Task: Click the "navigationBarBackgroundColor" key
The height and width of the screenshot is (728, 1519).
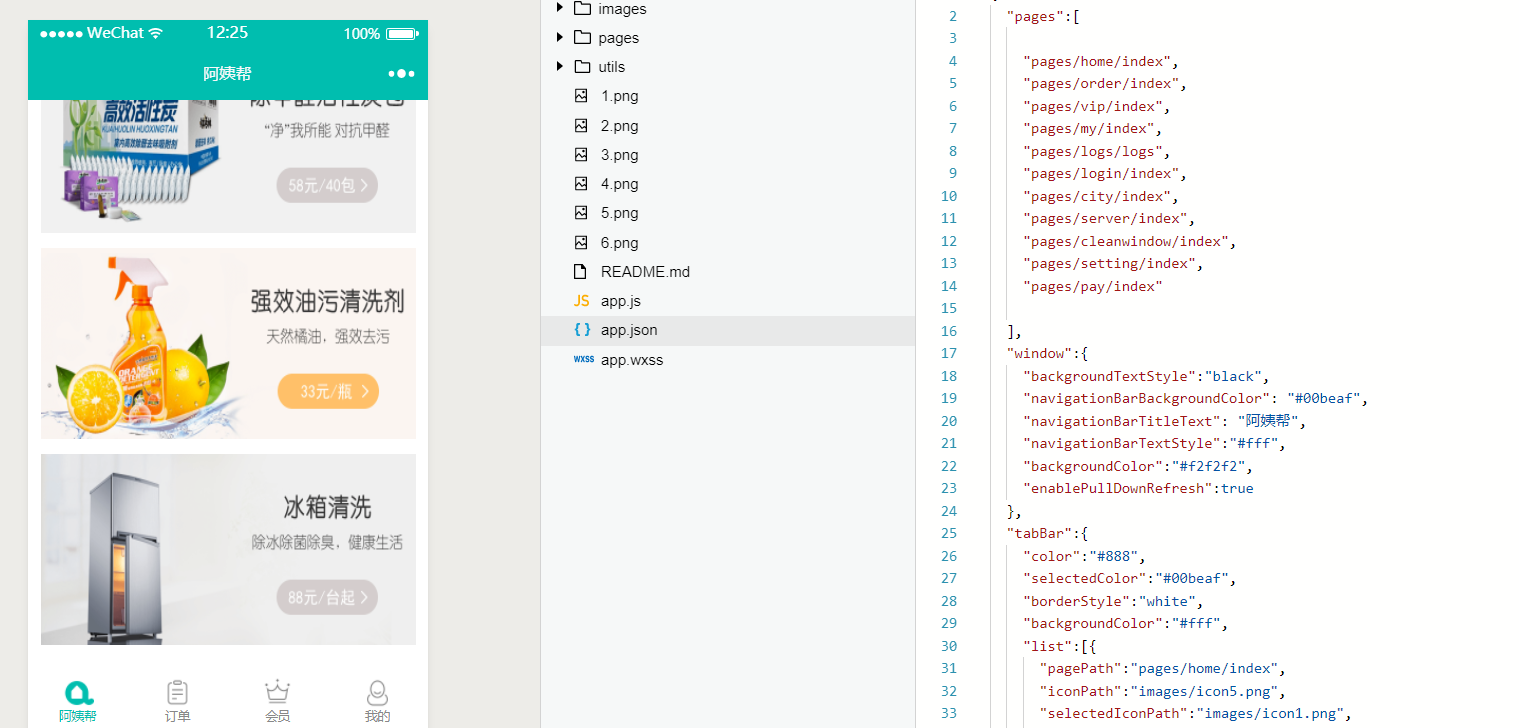Action: pos(1146,398)
